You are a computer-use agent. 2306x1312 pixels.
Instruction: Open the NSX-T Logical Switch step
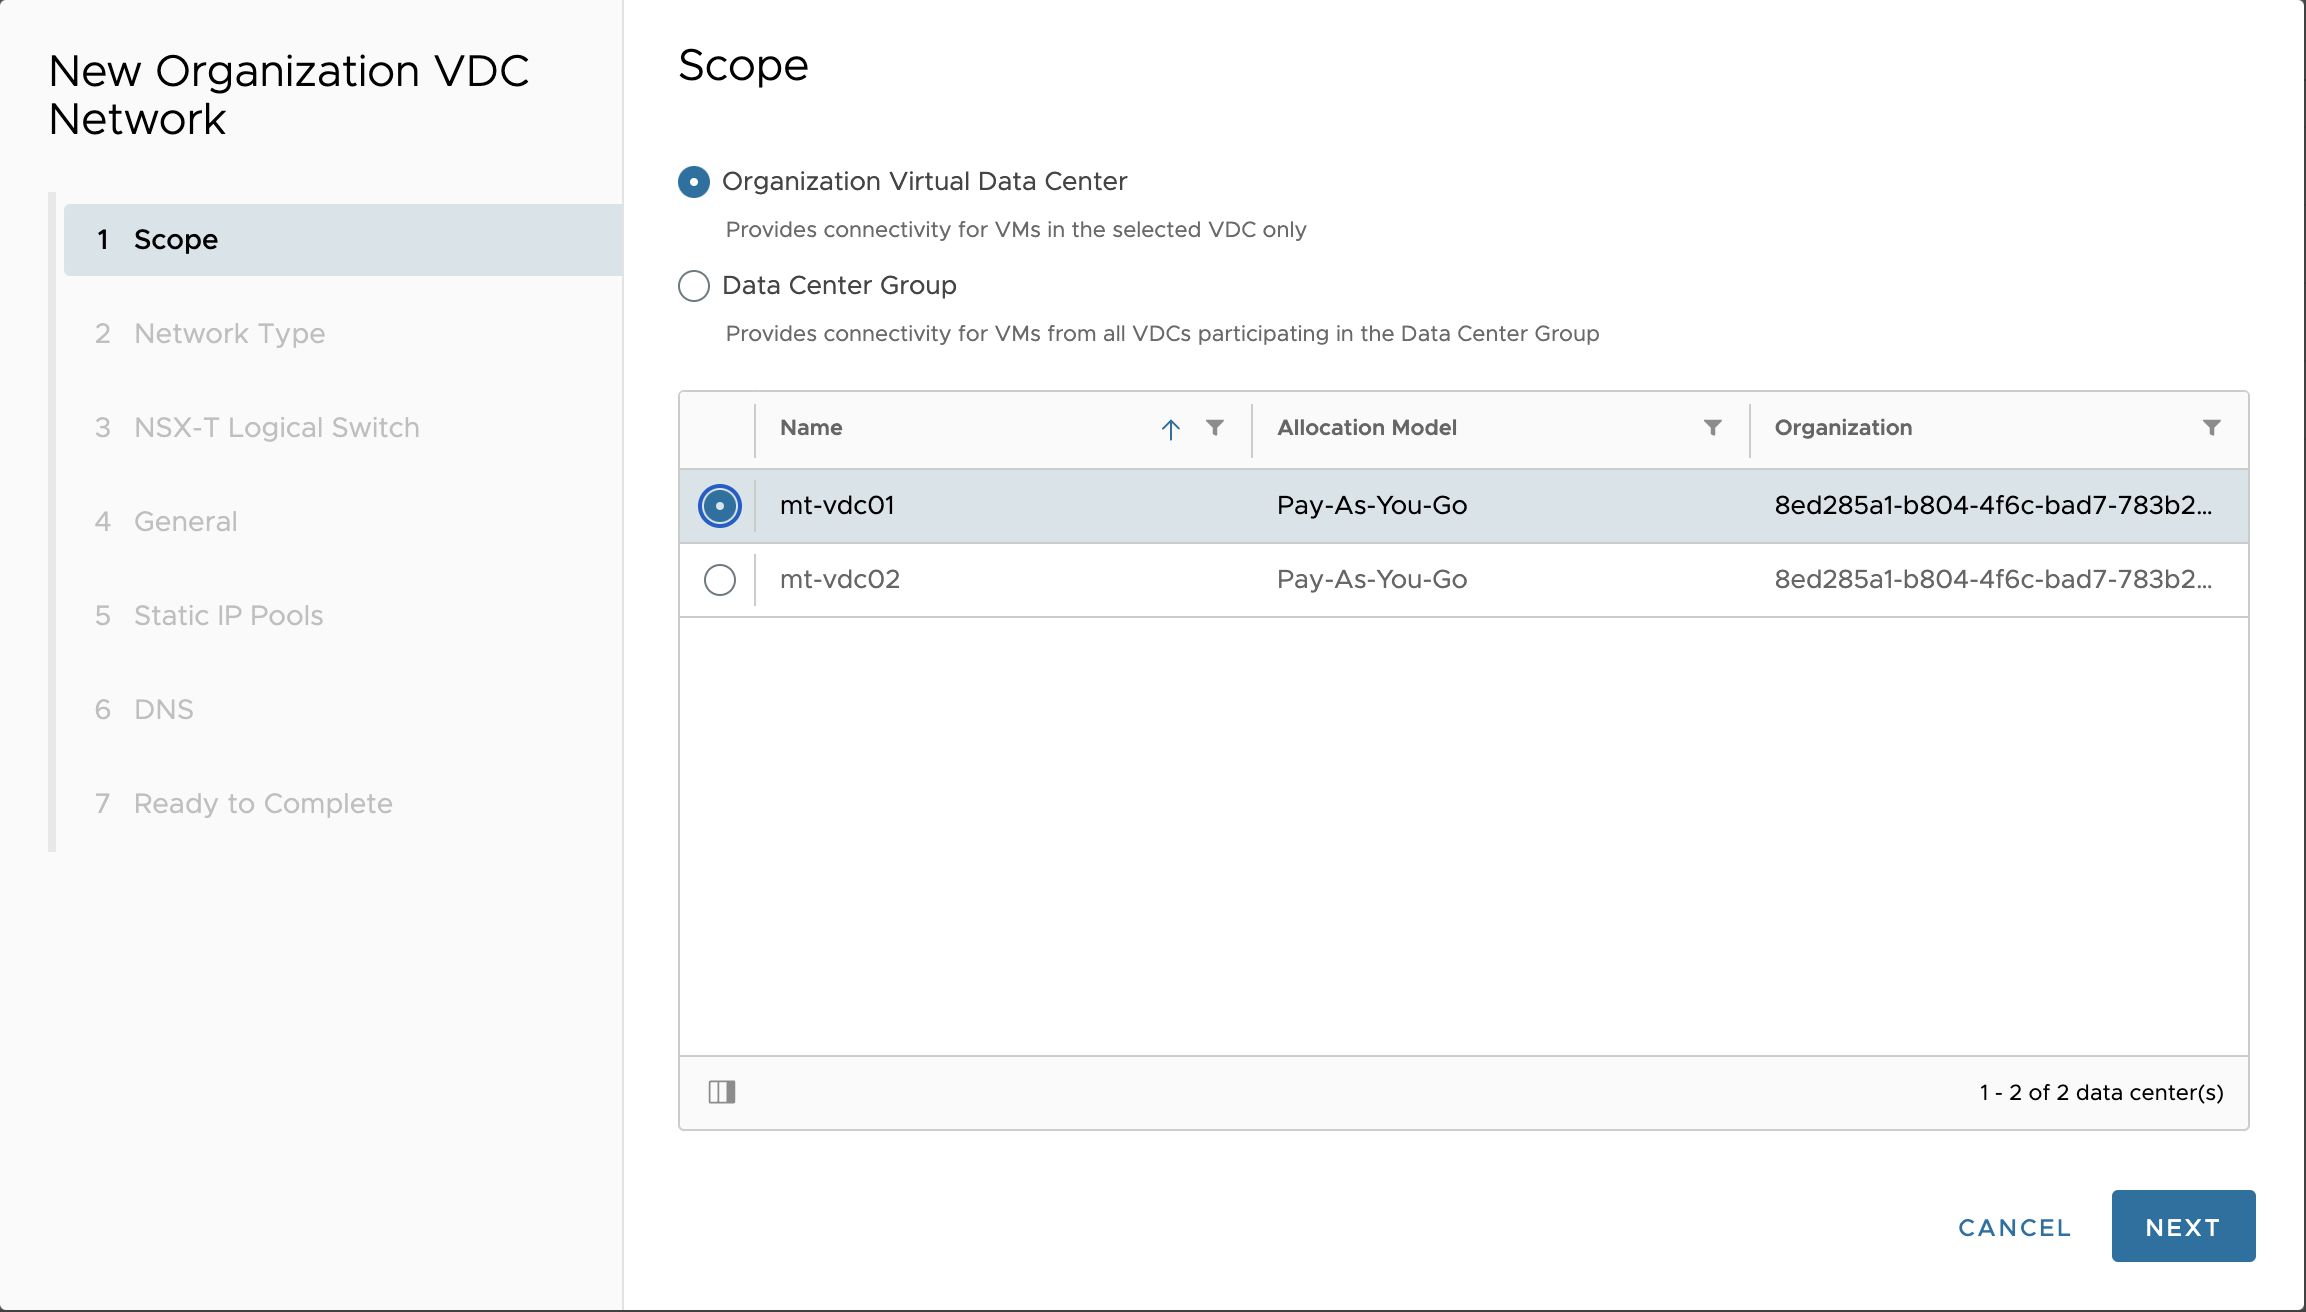(x=276, y=428)
